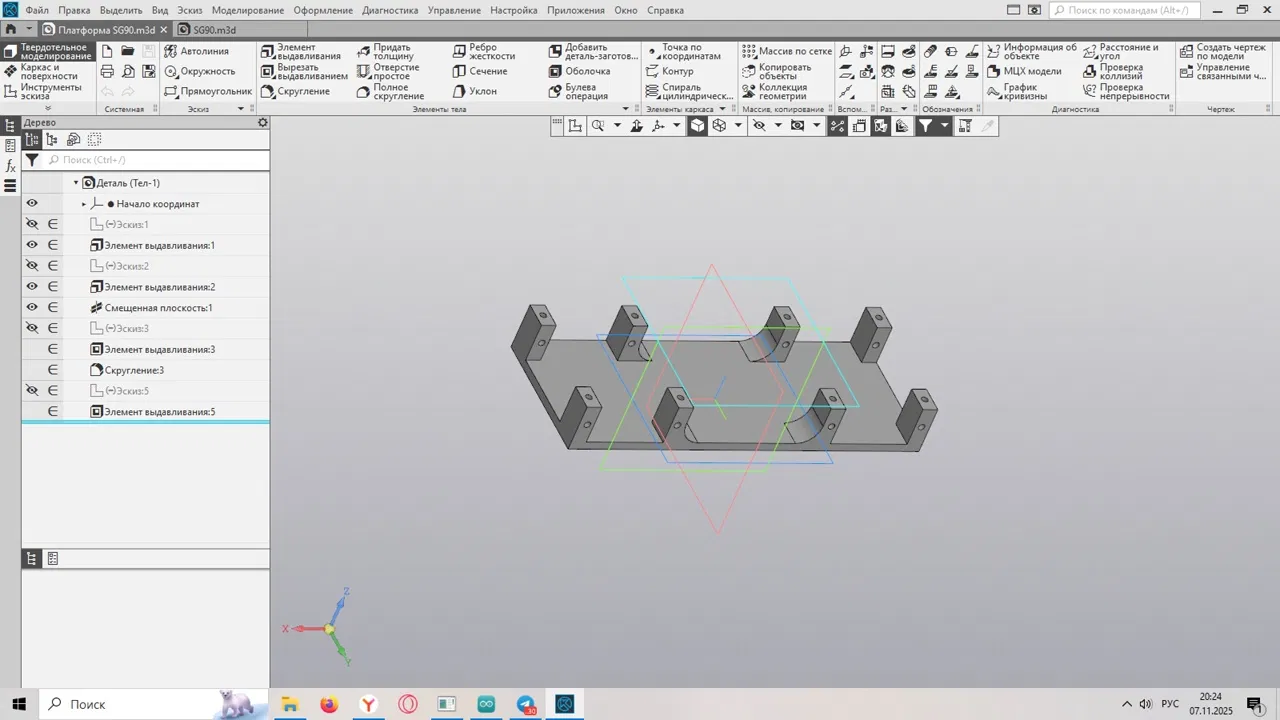Open the zoom options dropdown arrow
Image resolution: width=1280 pixels, height=720 pixels.
click(x=617, y=126)
